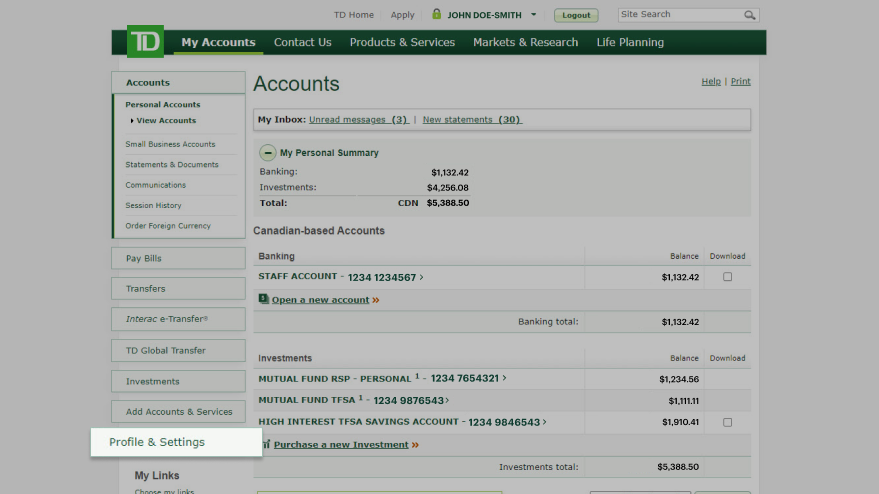The height and width of the screenshot is (494, 879).
Task: Open the Staff Account 1234 1234567 link
Action: [337, 277]
